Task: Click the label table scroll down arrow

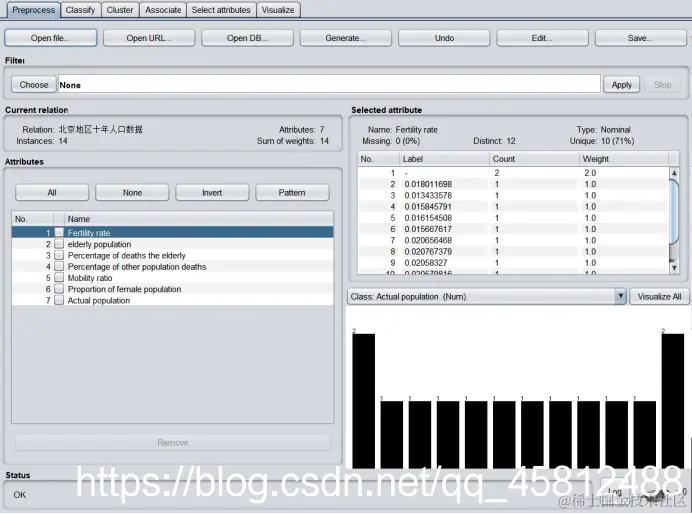Action: [x=674, y=267]
